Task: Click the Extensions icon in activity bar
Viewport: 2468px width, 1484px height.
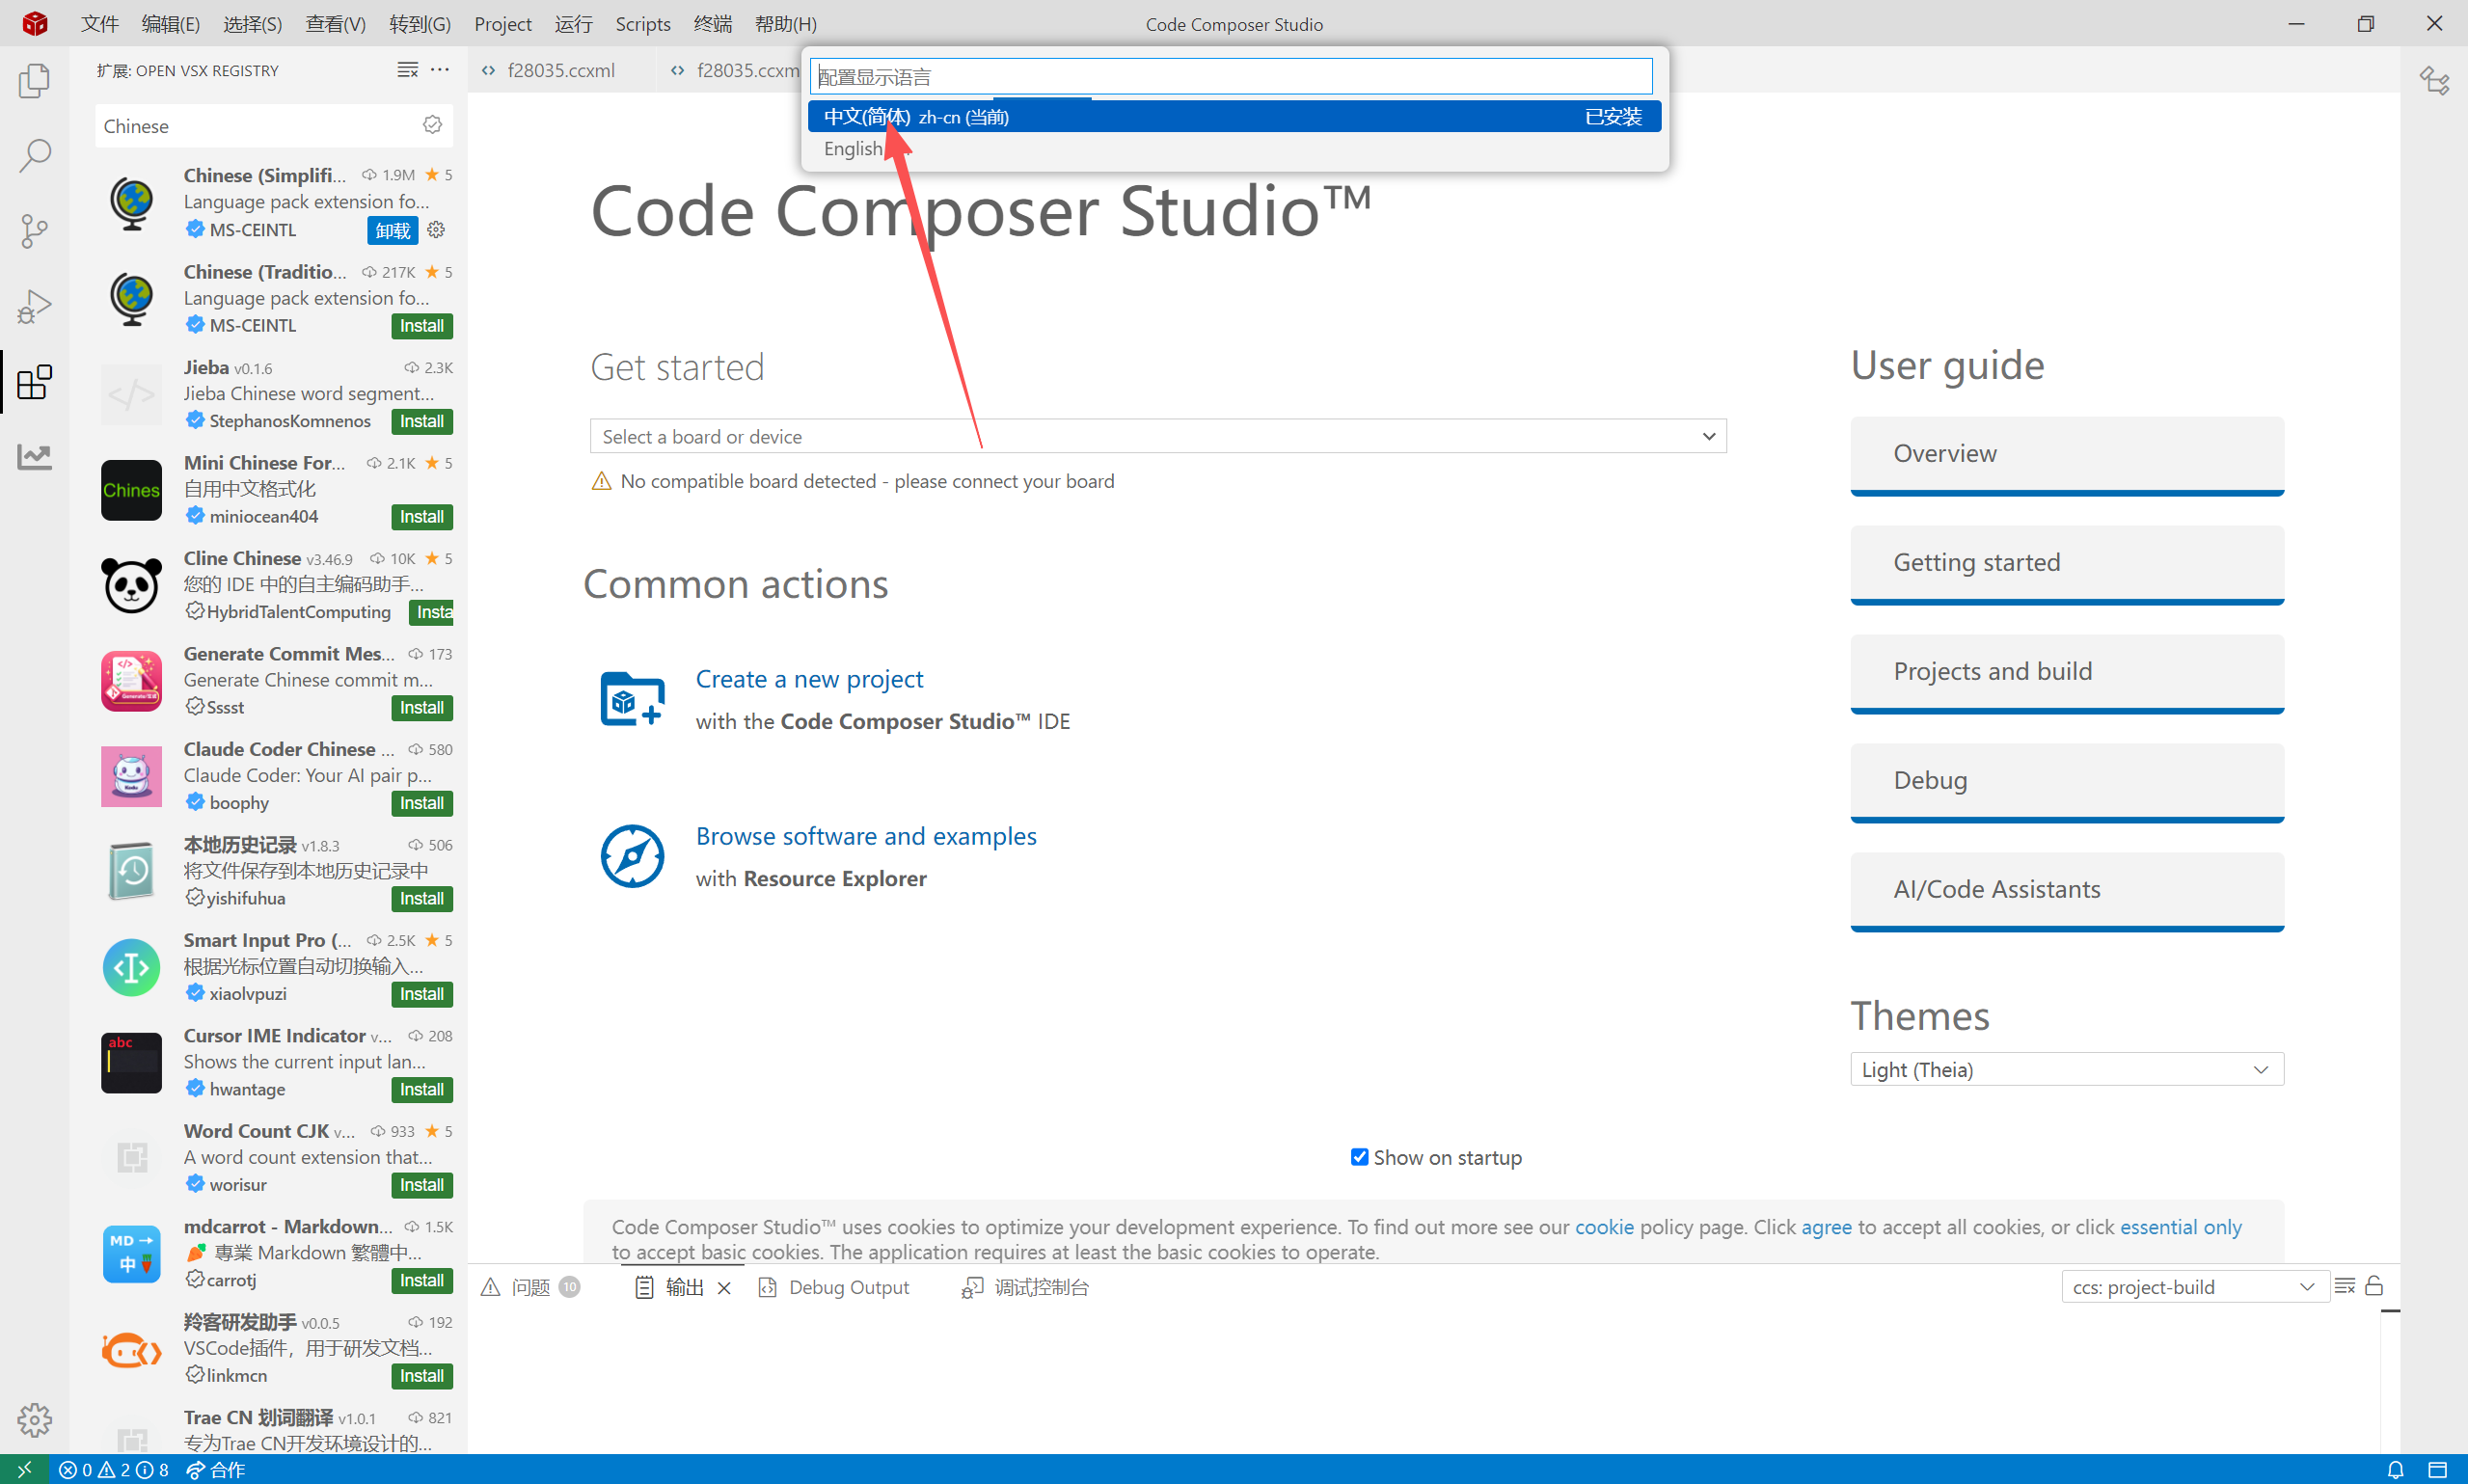Action: coord(34,381)
